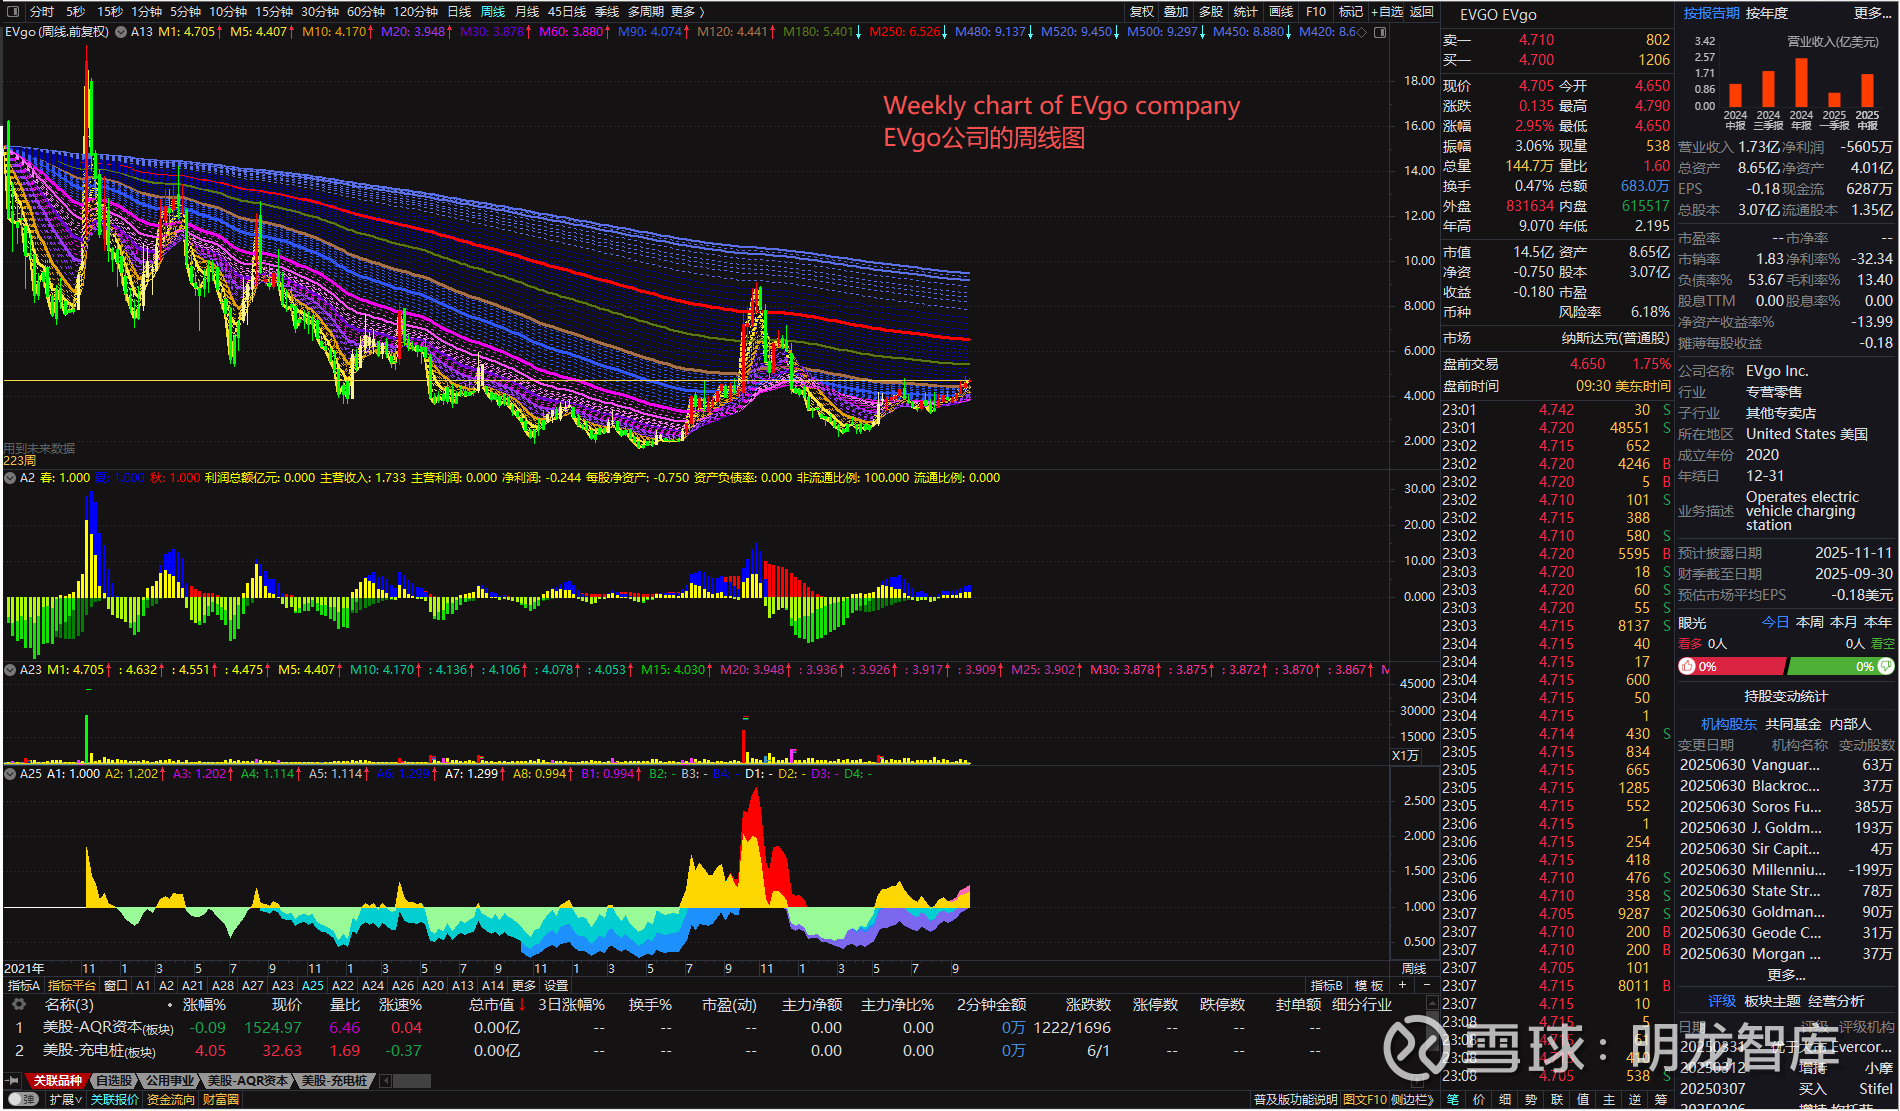Click the plus zoom-in chart button
This screenshot has height=1111, width=1900.
click(x=1402, y=985)
